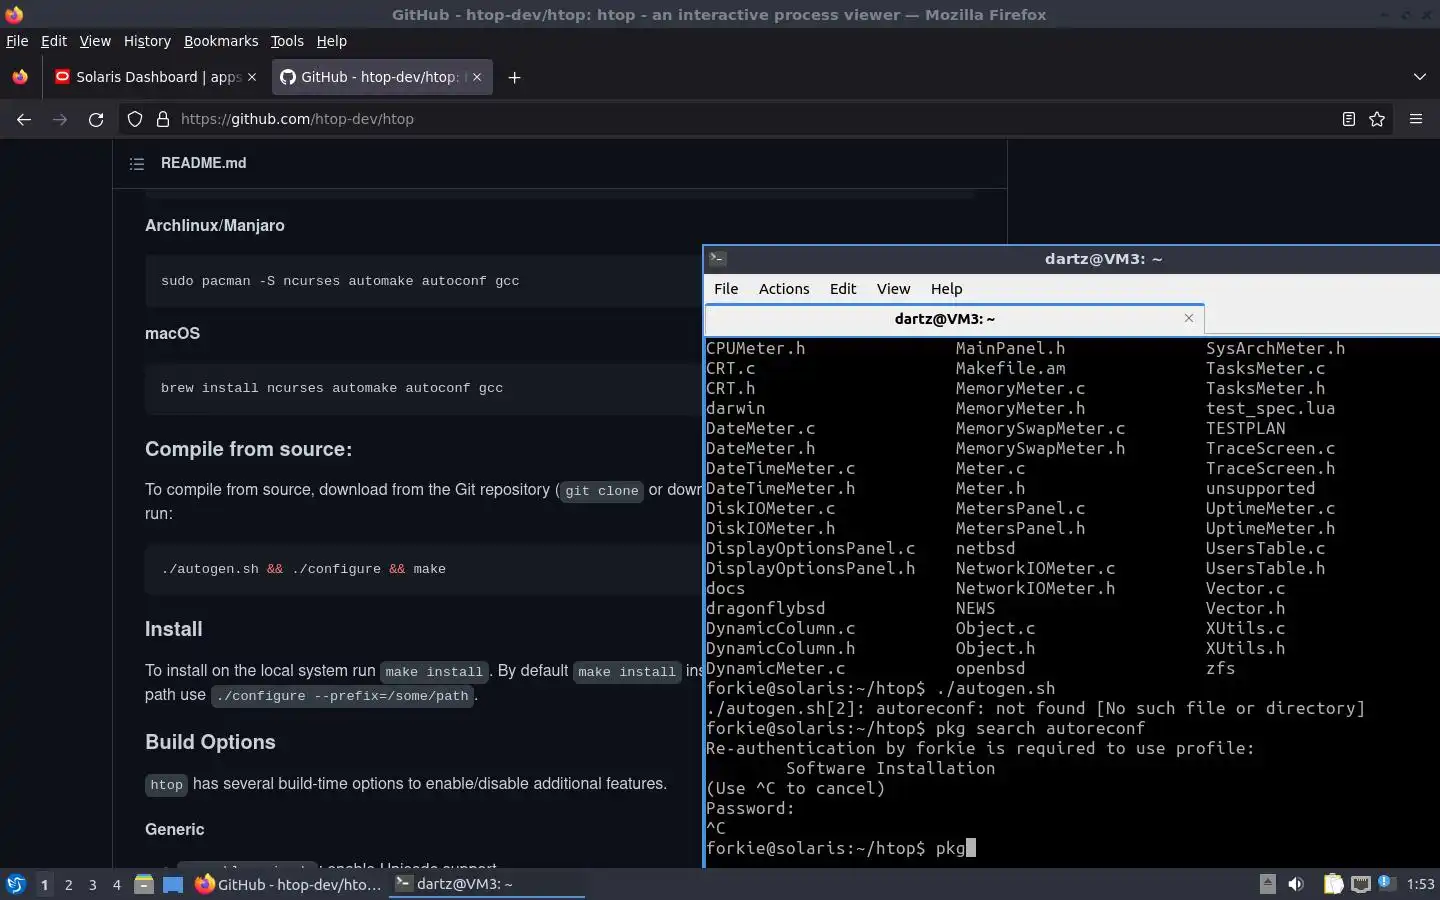Expand the list all tabs chevron
This screenshot has height=900, width=1440.
click(1420, 77)
